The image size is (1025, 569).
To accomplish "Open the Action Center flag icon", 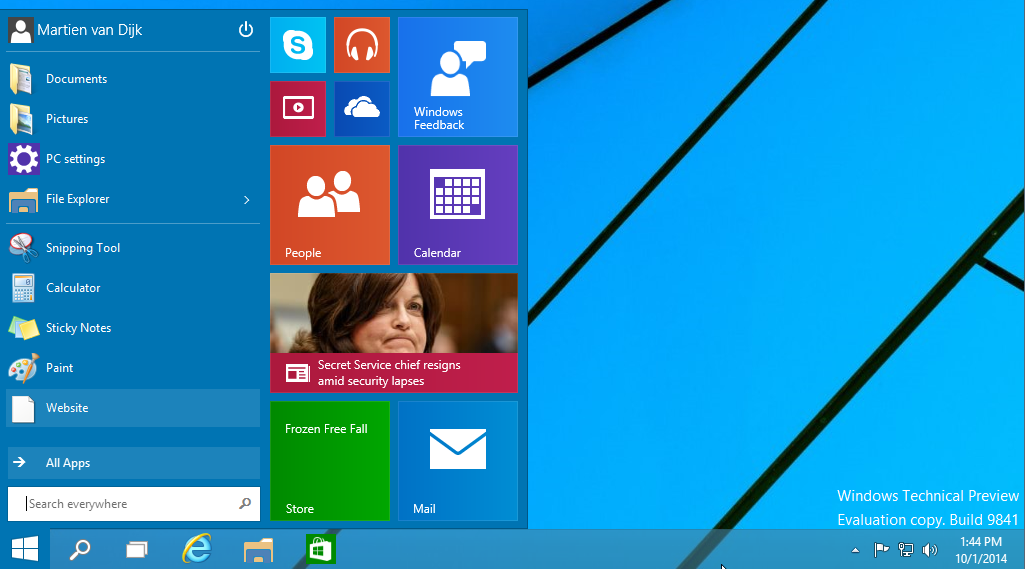I will 881,550.
